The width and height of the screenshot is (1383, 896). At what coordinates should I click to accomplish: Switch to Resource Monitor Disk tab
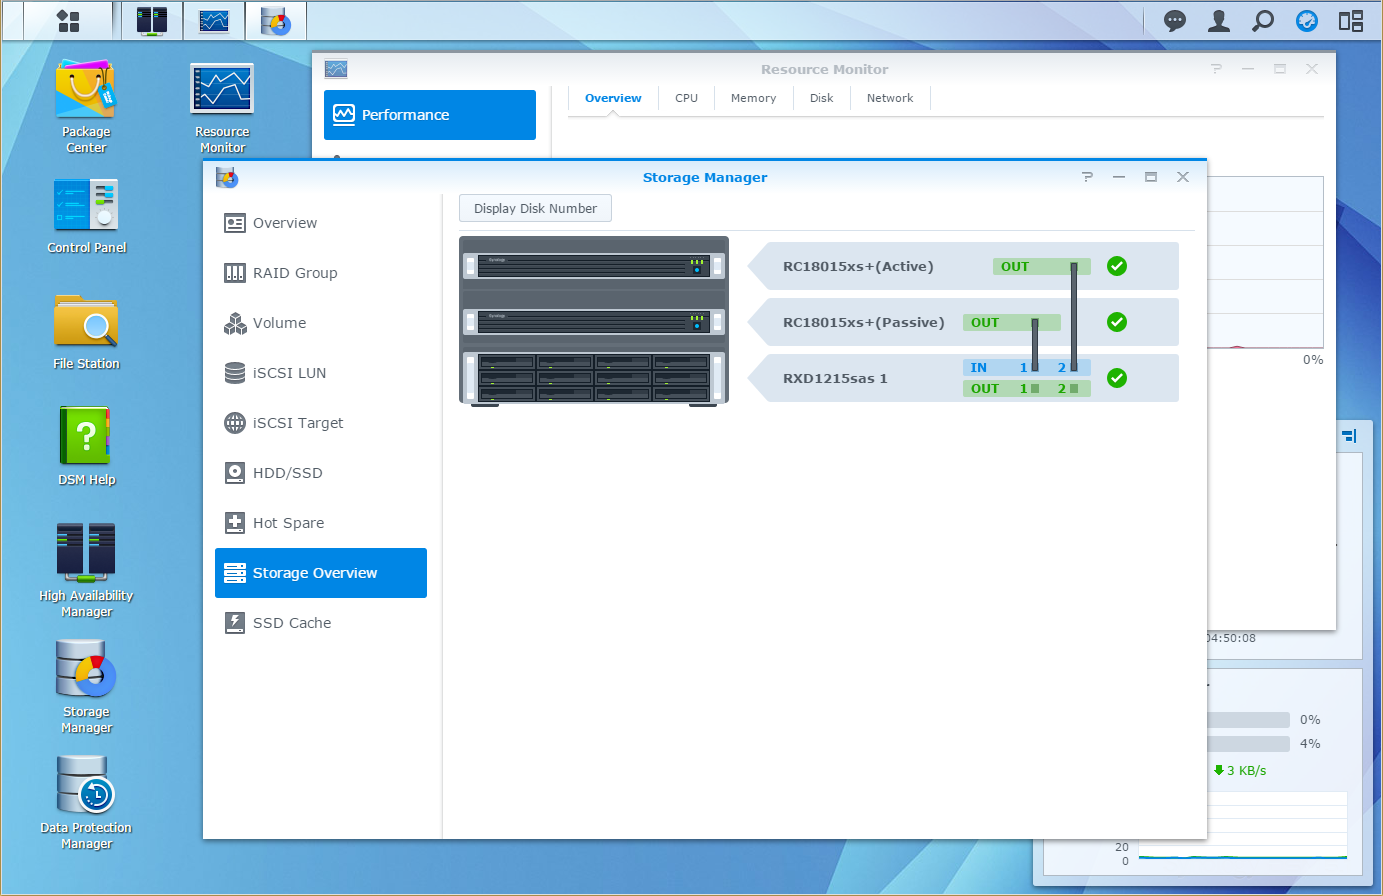pyautogui.click(x=821, y=98)
